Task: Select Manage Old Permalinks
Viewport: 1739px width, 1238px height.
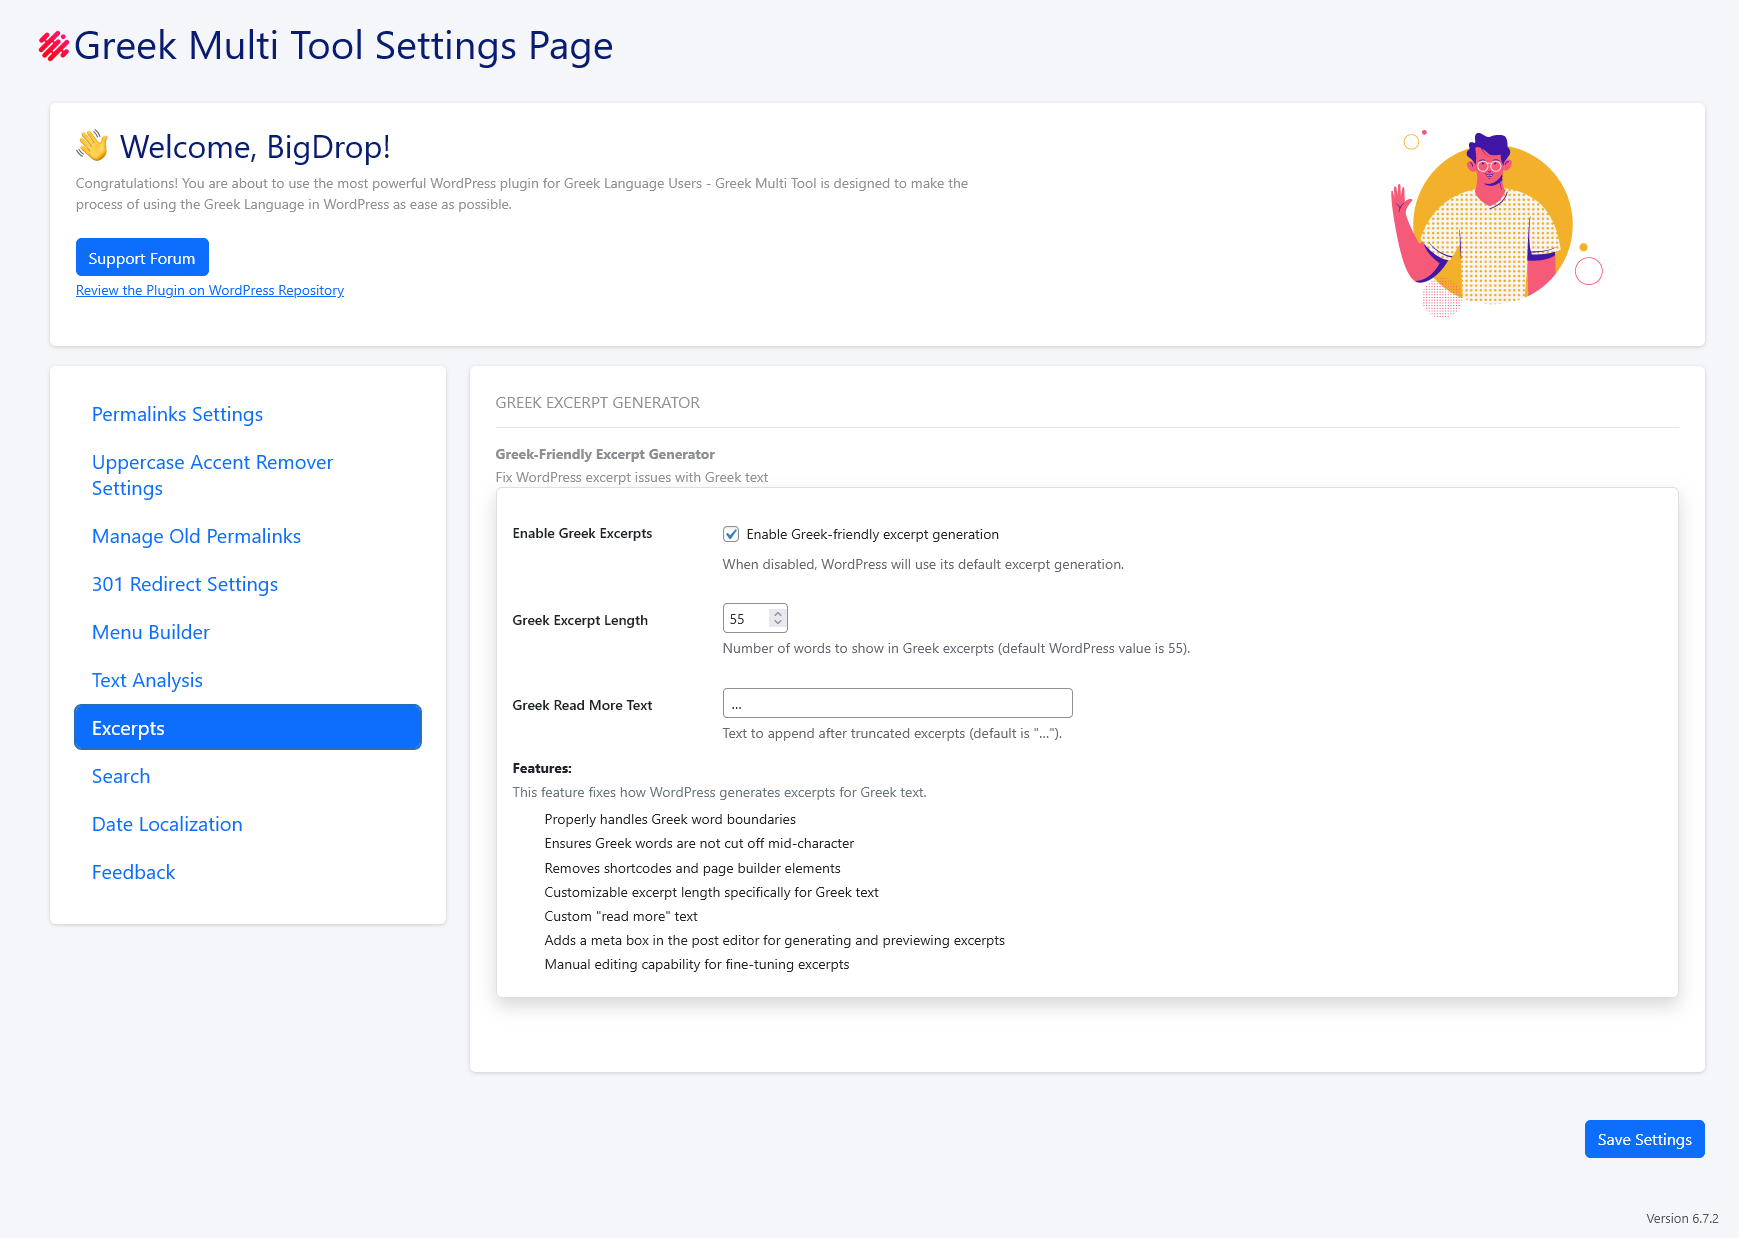Action: [196, 536]
